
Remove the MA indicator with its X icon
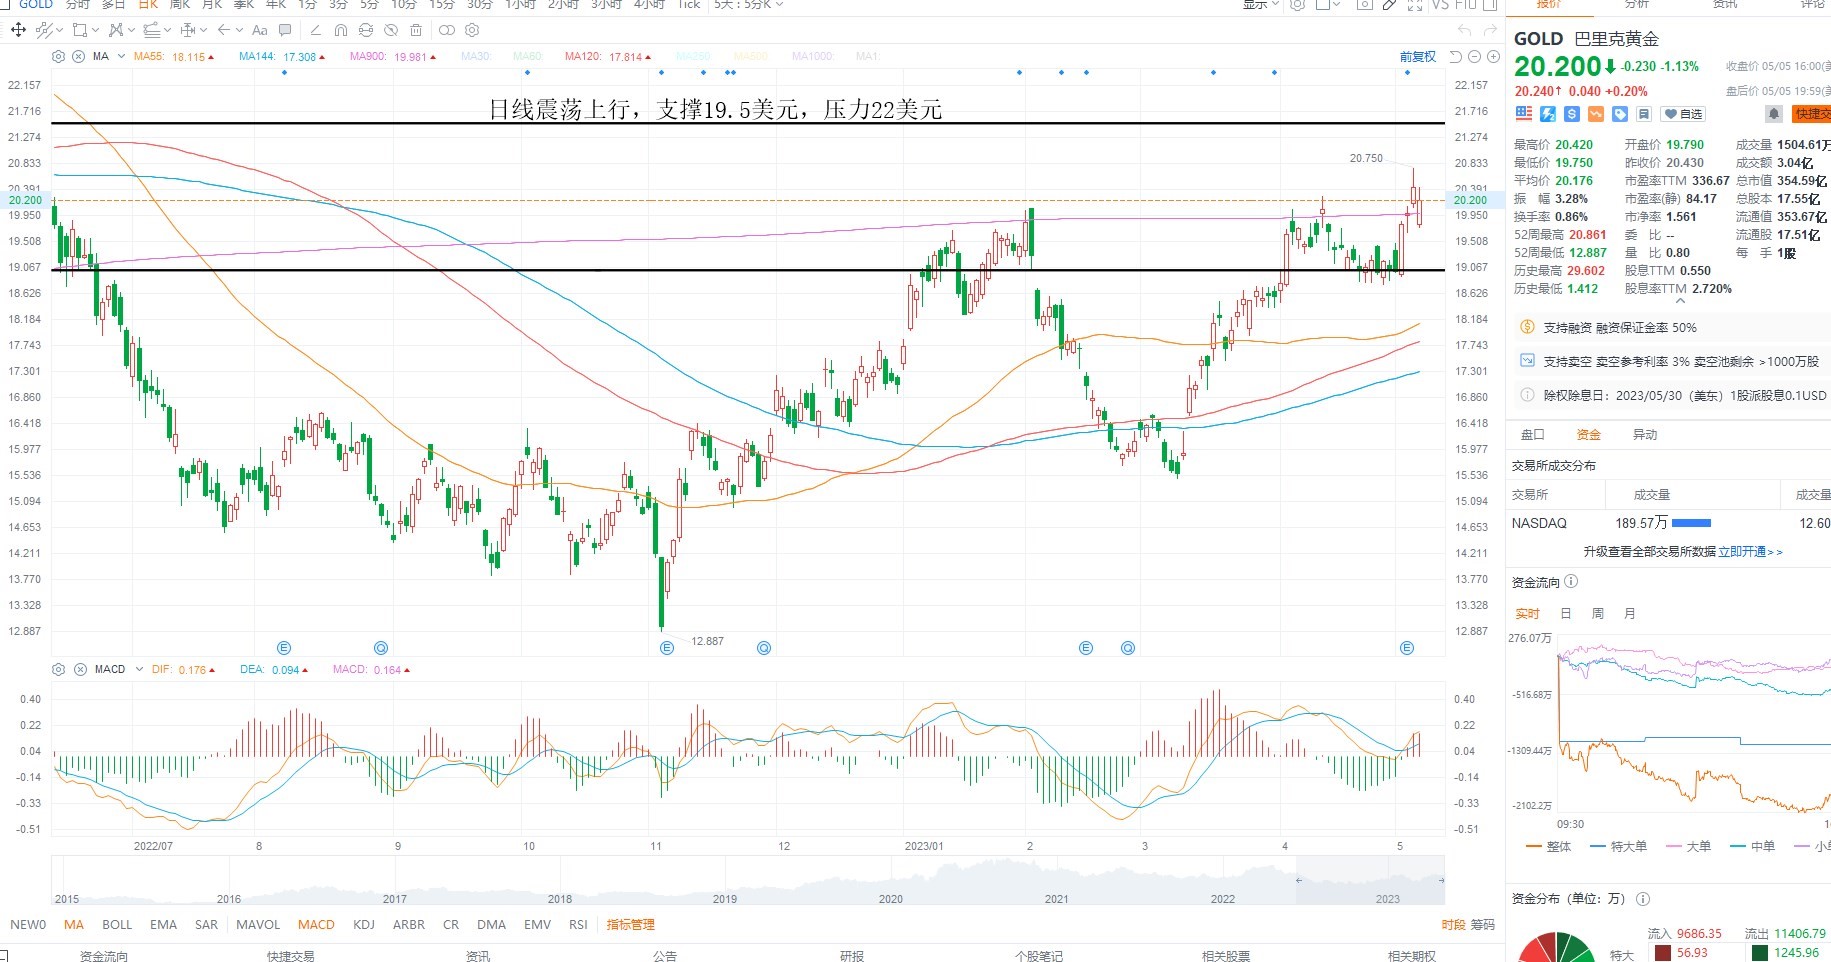pyautogui.click(x=78, y=56)
